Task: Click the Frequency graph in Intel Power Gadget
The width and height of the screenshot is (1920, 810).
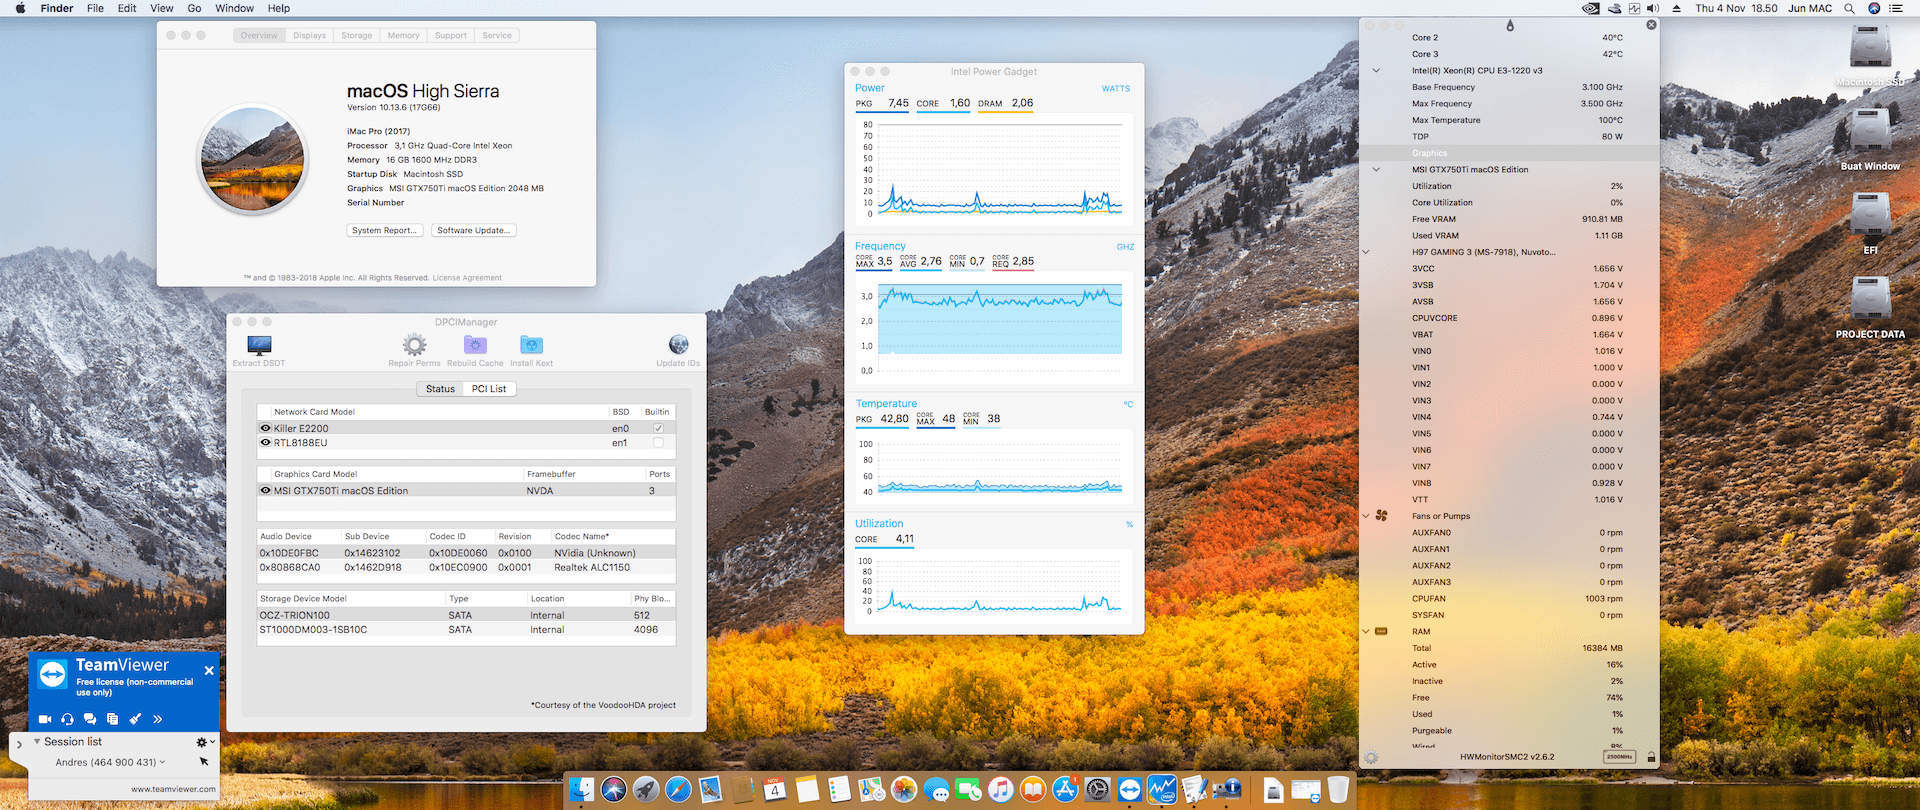Action: 994,327
